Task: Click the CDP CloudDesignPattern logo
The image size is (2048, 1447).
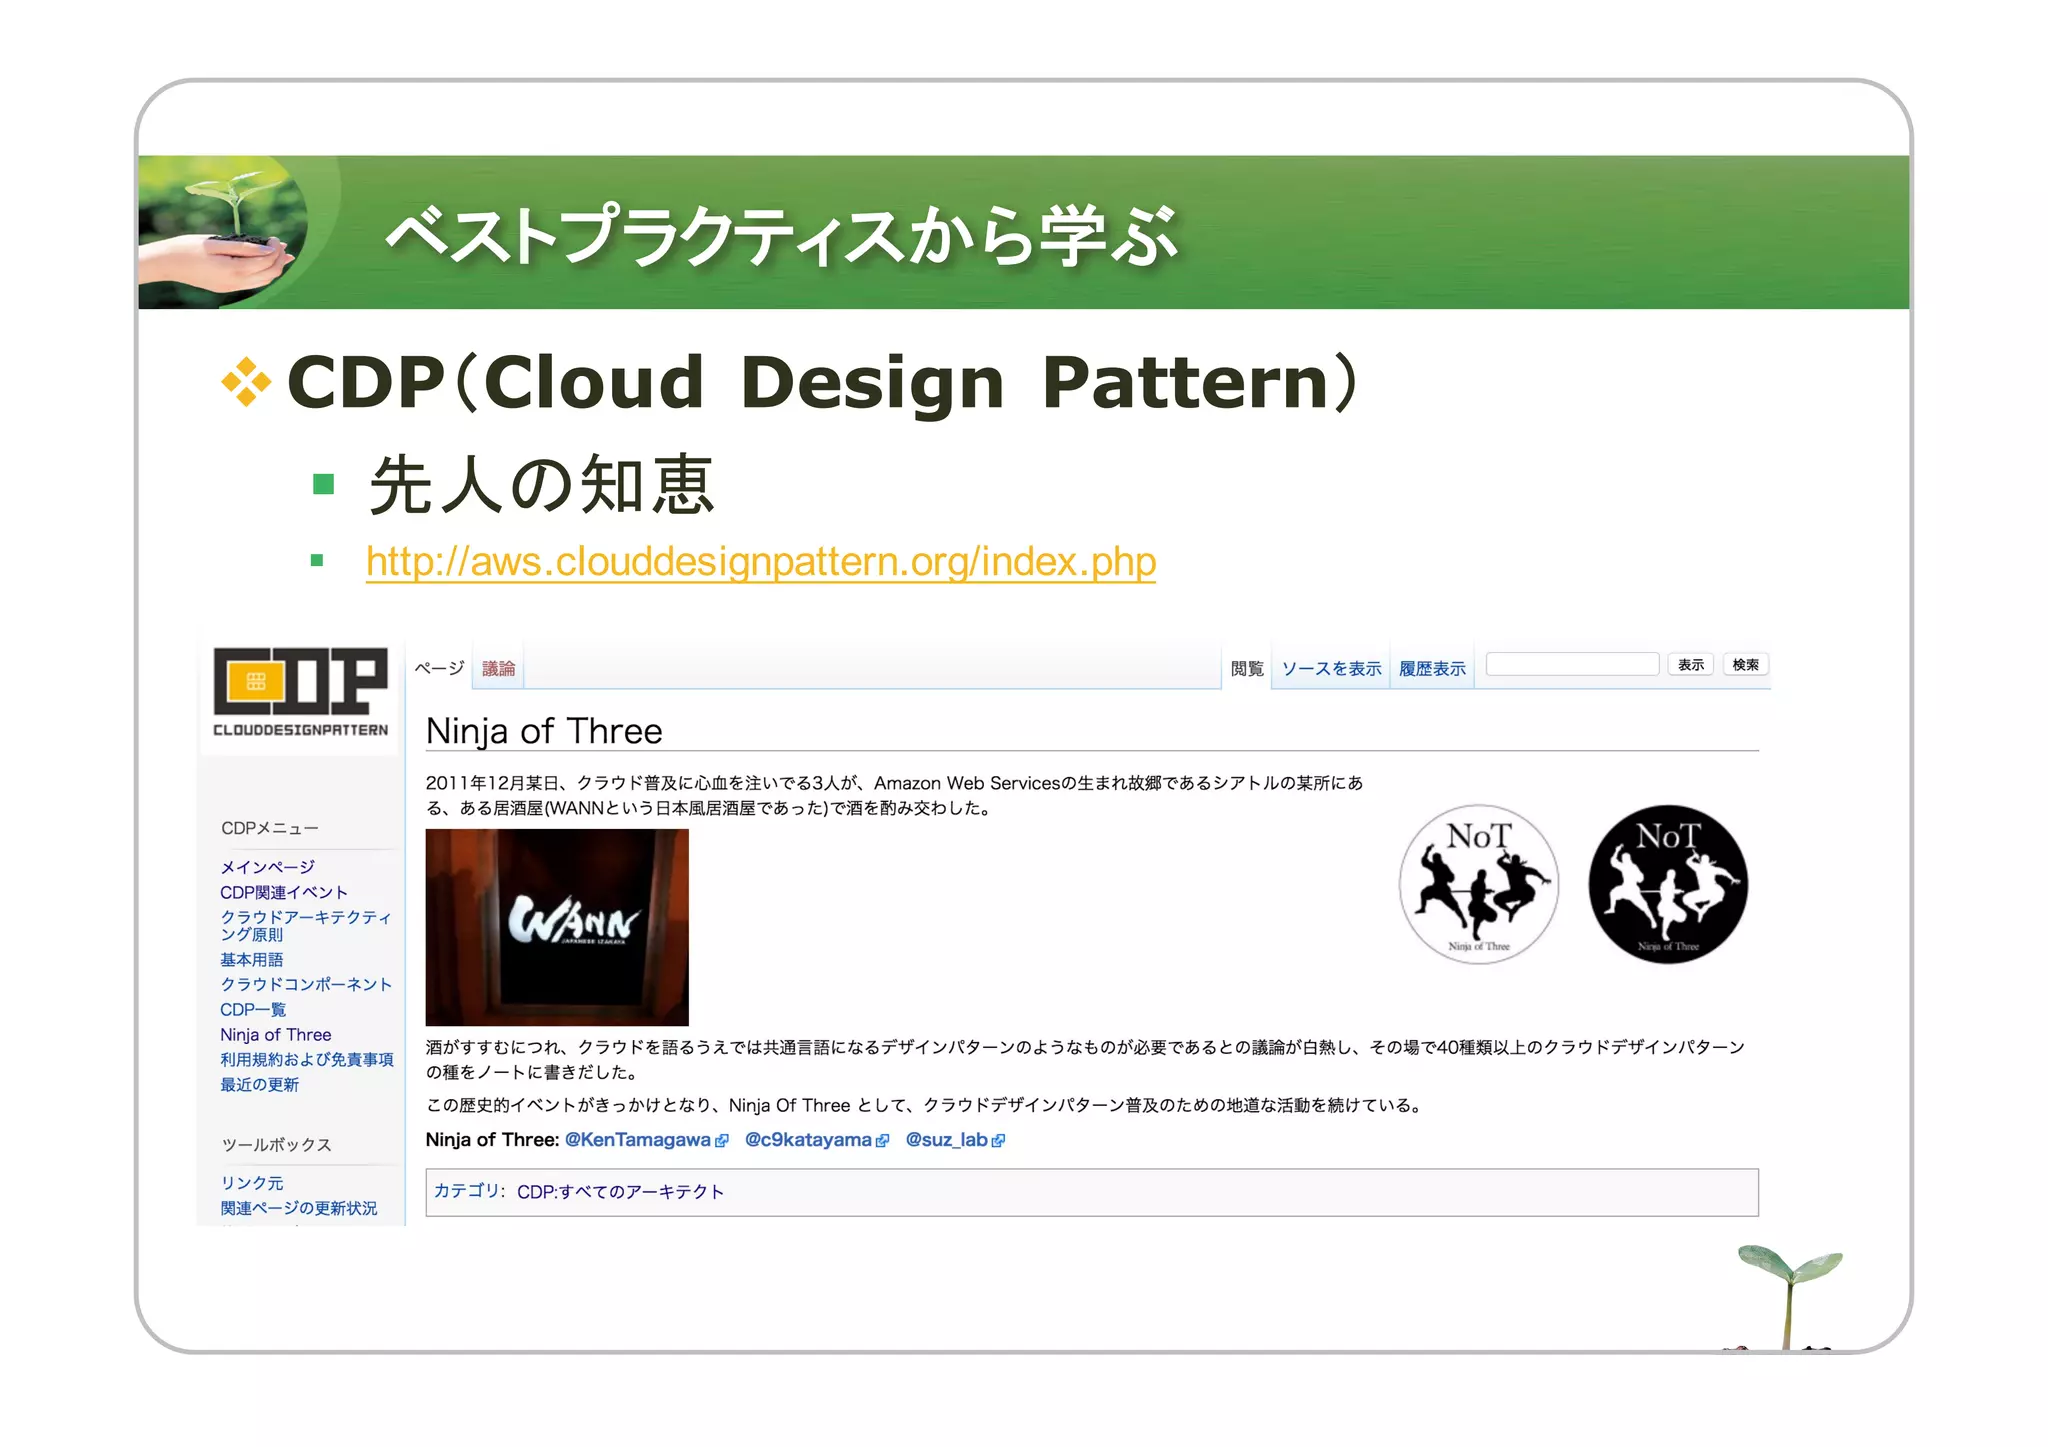Action: tap(300, 692)
